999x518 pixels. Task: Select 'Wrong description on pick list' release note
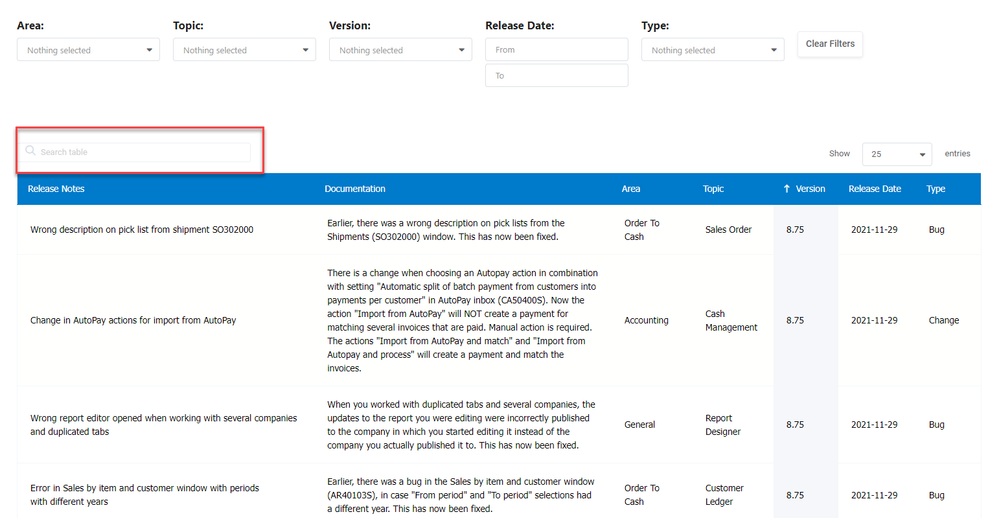[x=141, y=229]
